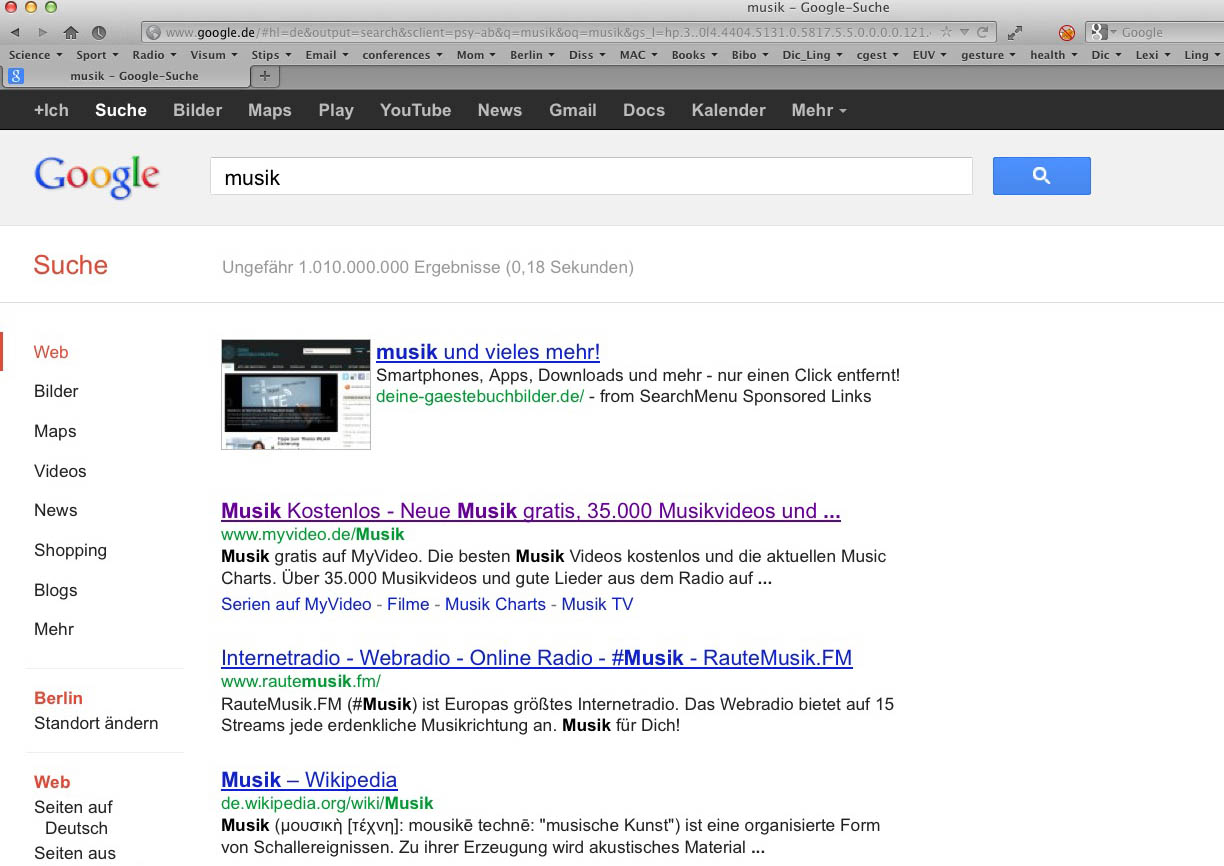
Task: Open +Ich in the Google bar
Action: [x=51, y=110]
